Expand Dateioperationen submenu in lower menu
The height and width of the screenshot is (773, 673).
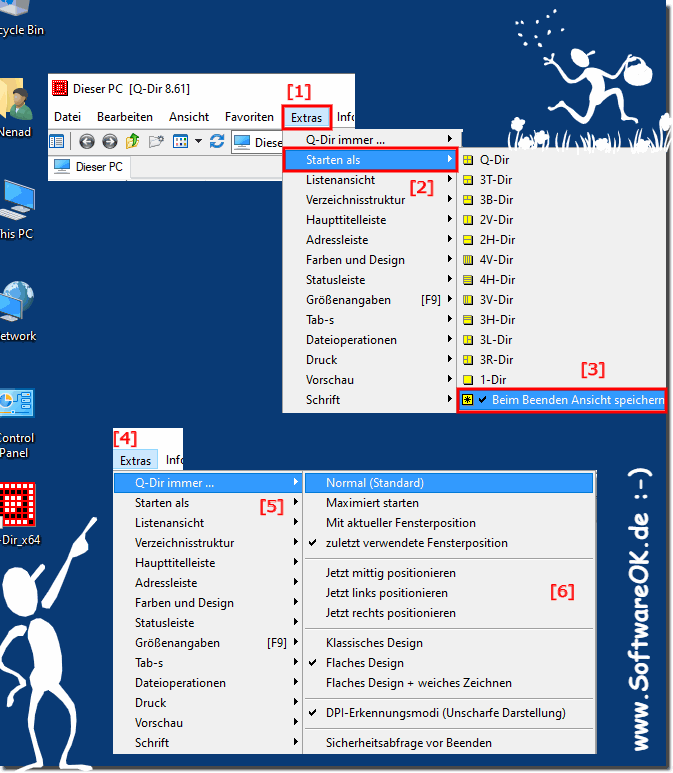208,683
